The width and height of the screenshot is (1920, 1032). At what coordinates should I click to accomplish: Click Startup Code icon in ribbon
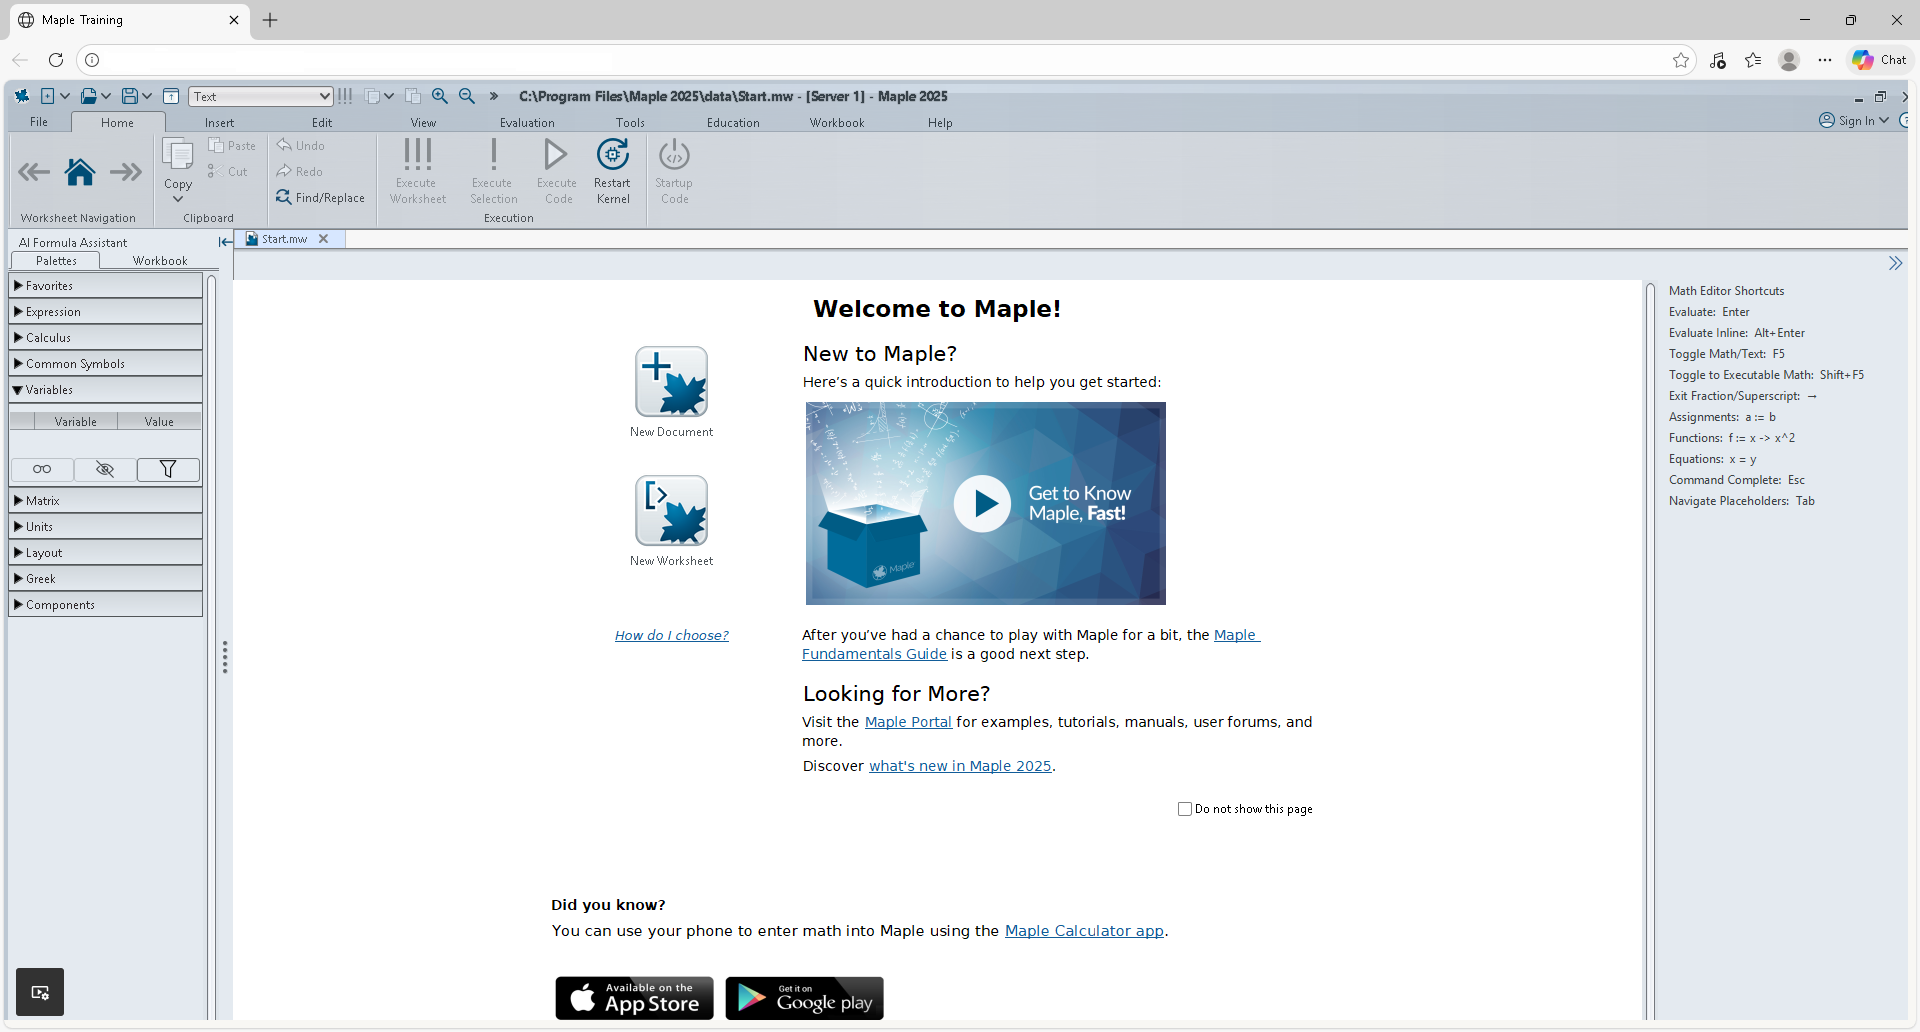[x=674, y=155]
